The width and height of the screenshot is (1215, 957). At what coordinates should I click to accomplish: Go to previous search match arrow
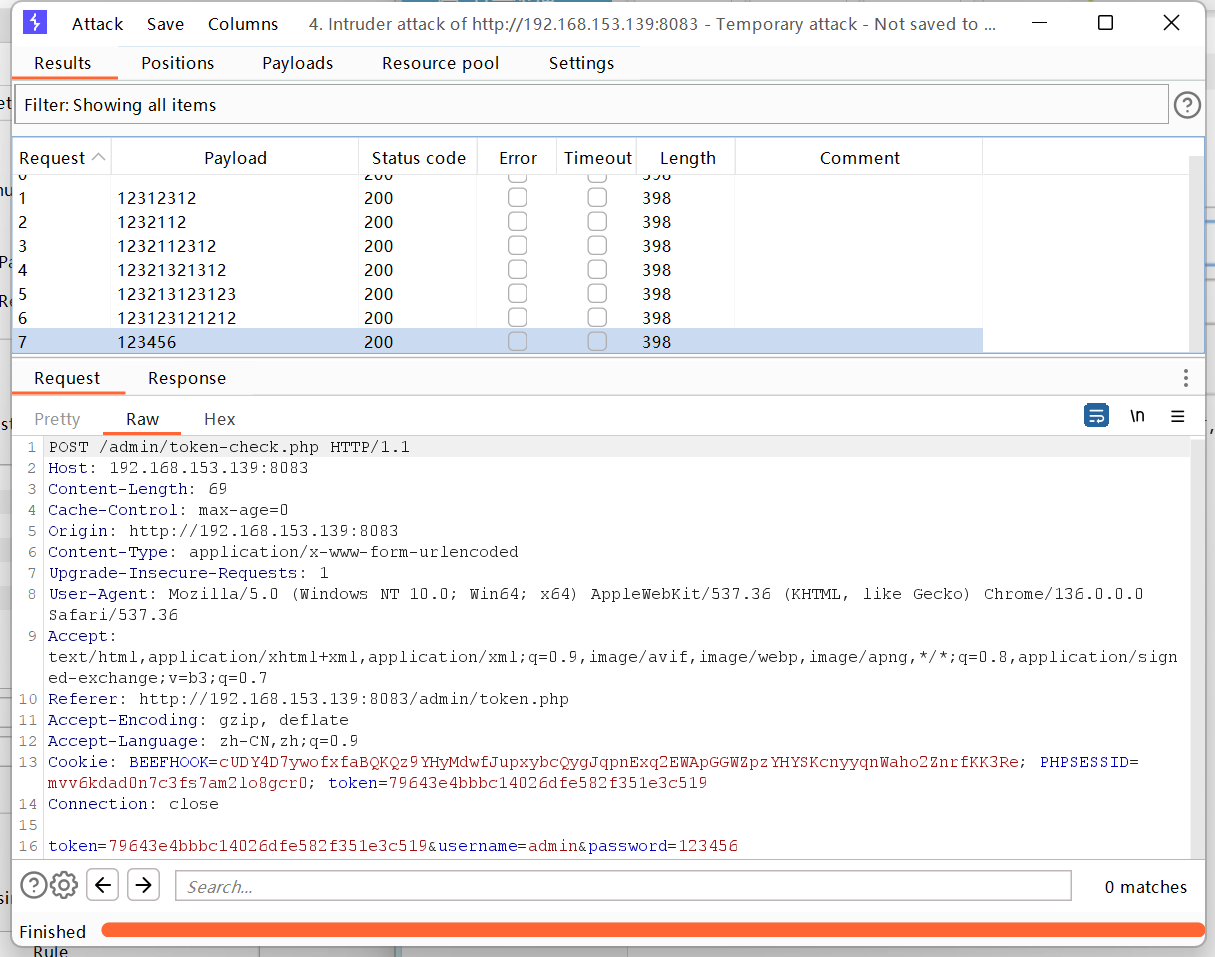[x=103, y=885]
